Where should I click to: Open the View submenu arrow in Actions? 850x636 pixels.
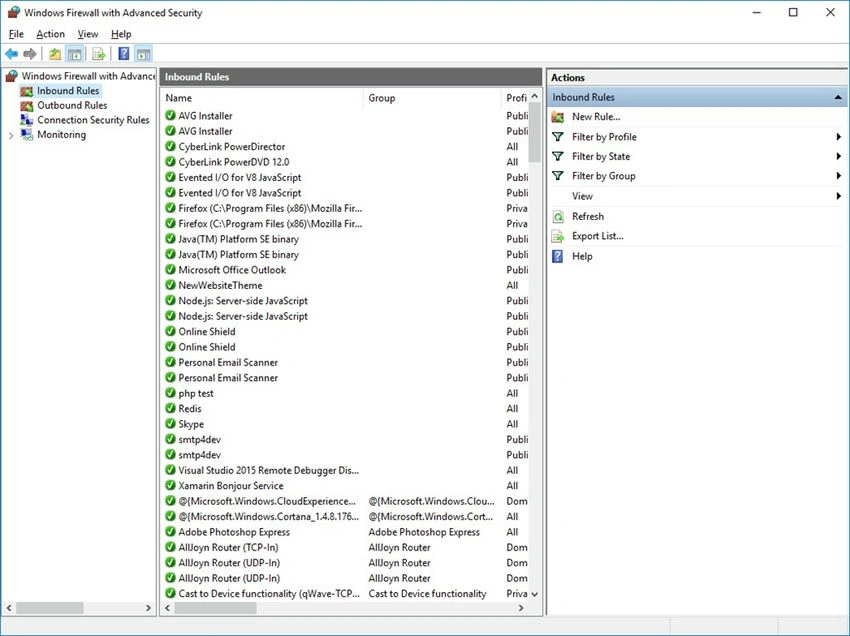[x=839, y=196]
